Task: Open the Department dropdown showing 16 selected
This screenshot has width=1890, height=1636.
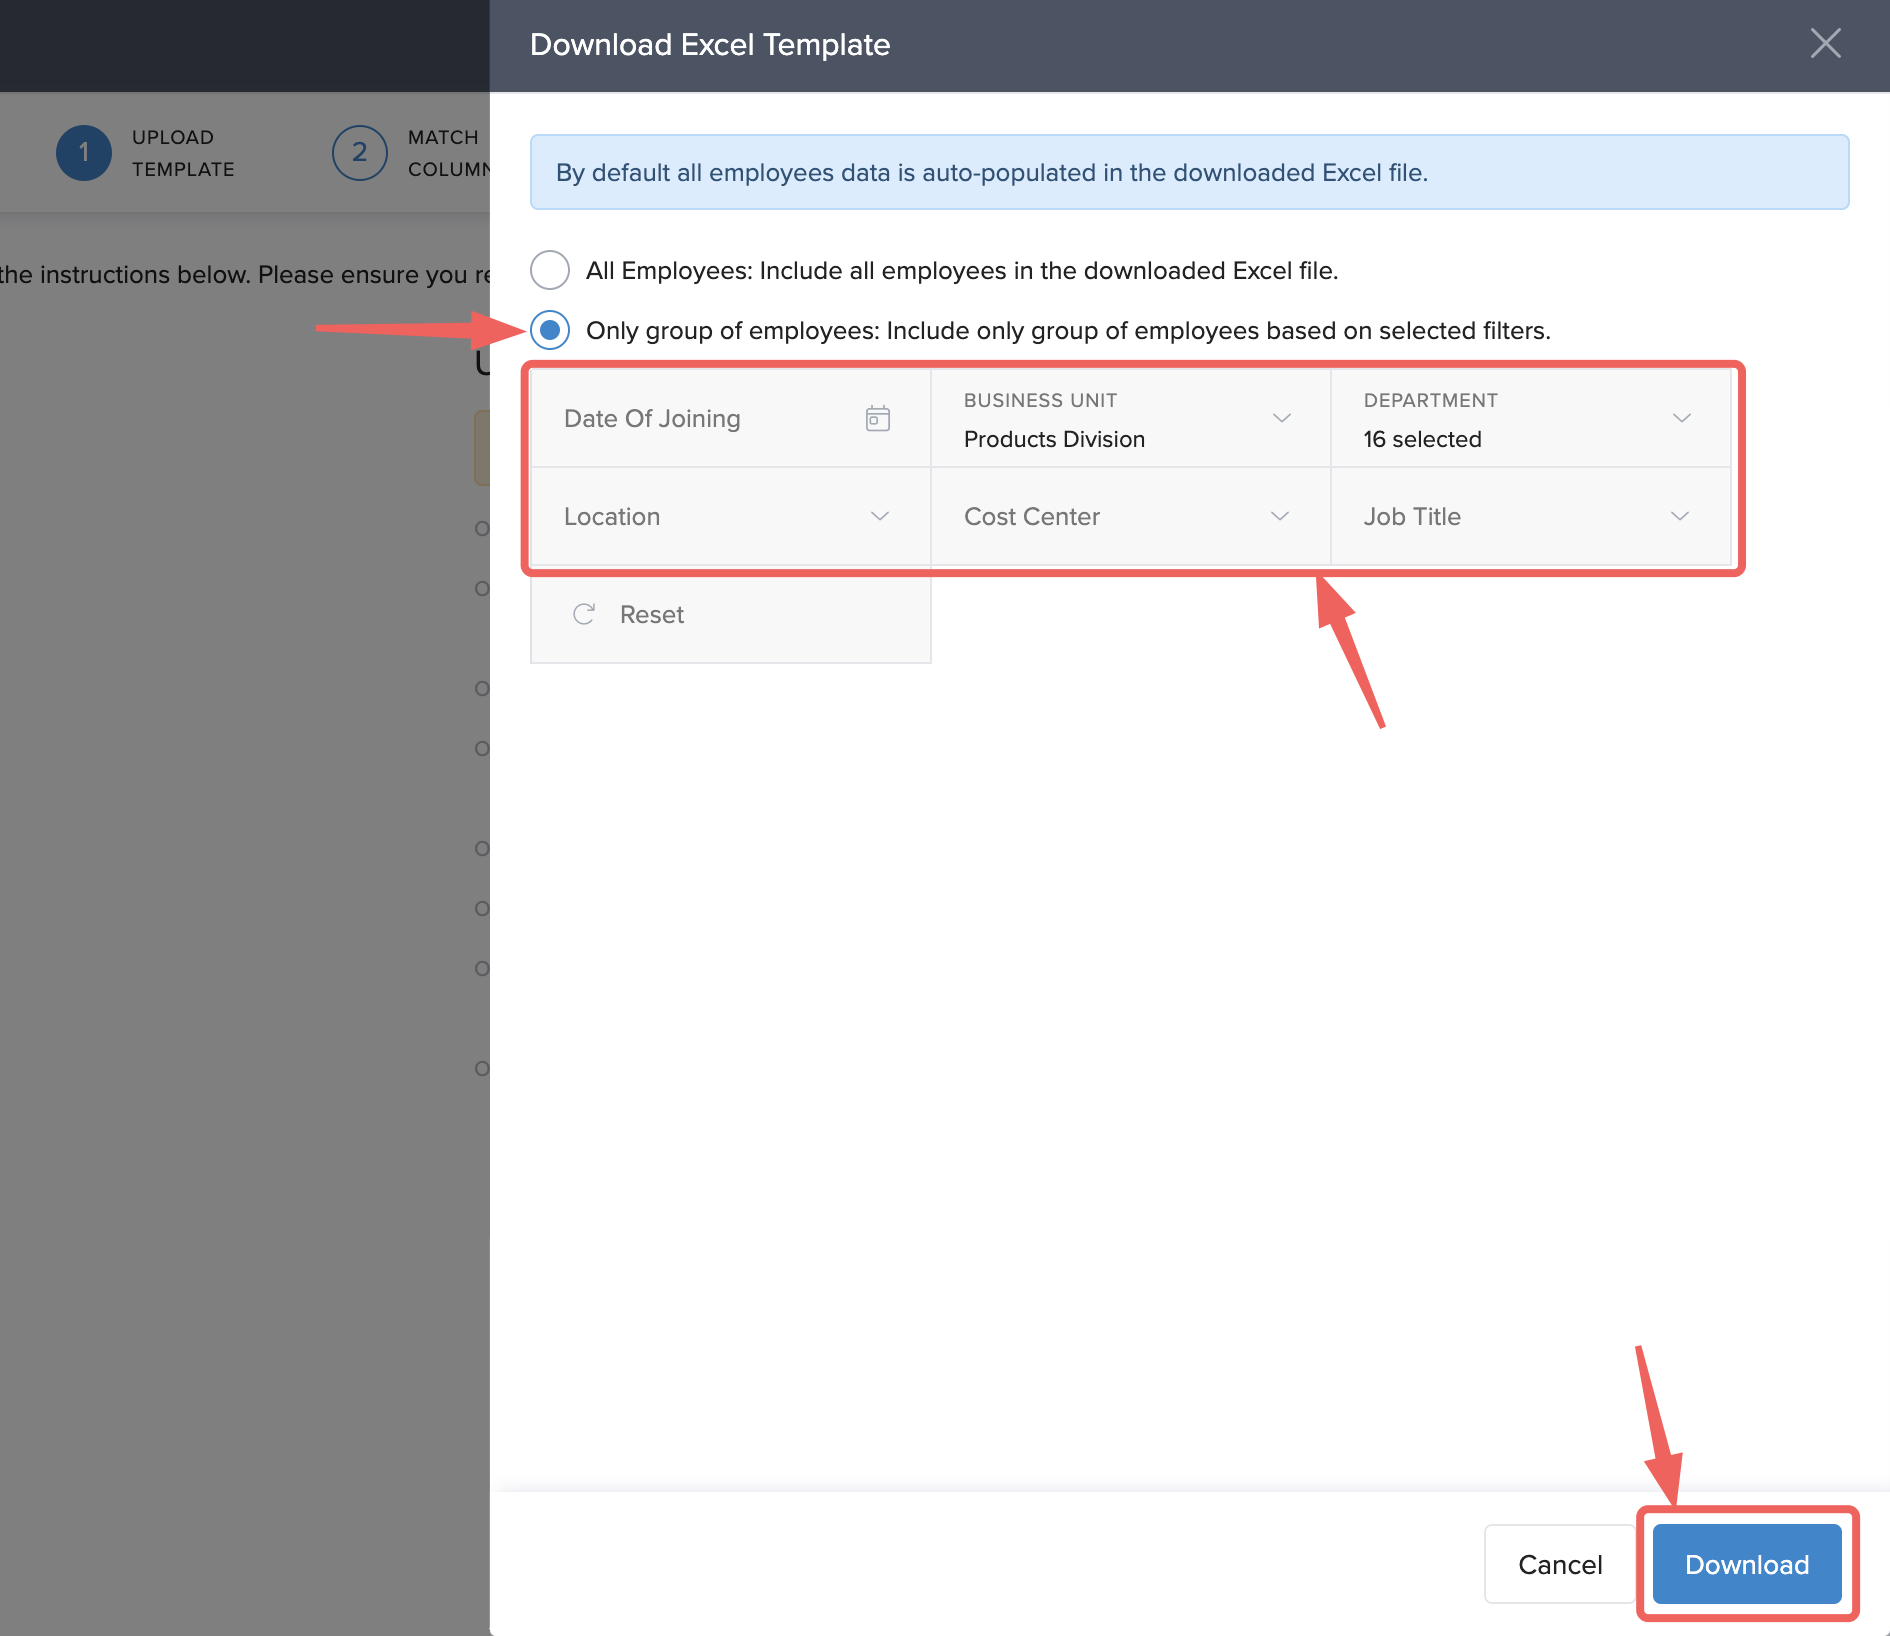Action: pos(1530,419)
